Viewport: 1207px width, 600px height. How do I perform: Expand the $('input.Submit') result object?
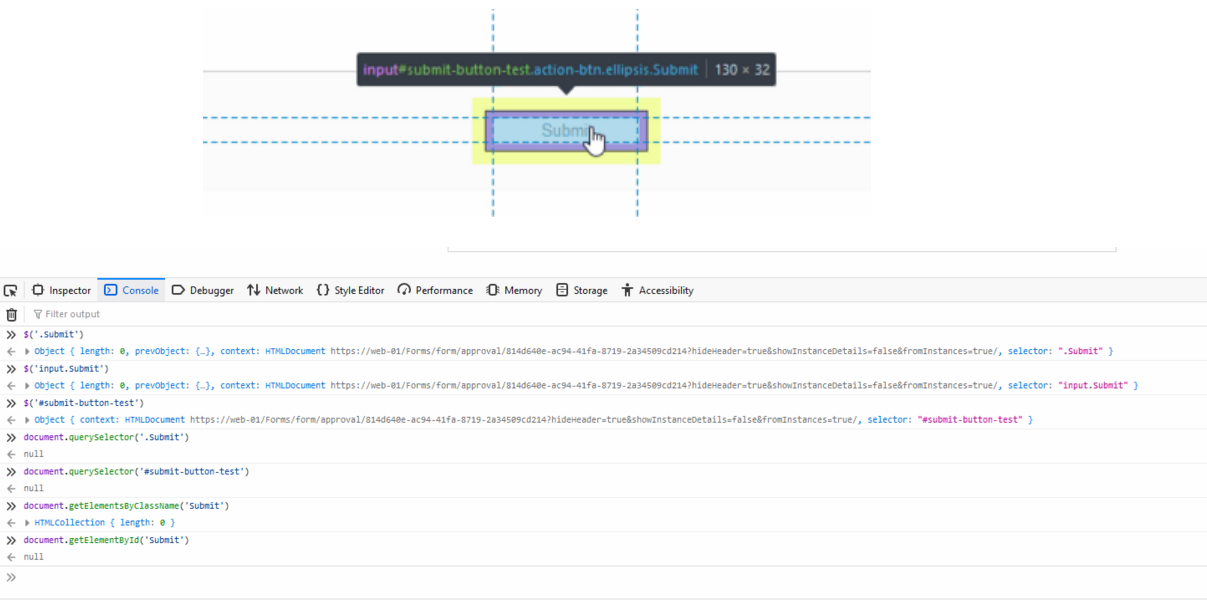point(28,386)
